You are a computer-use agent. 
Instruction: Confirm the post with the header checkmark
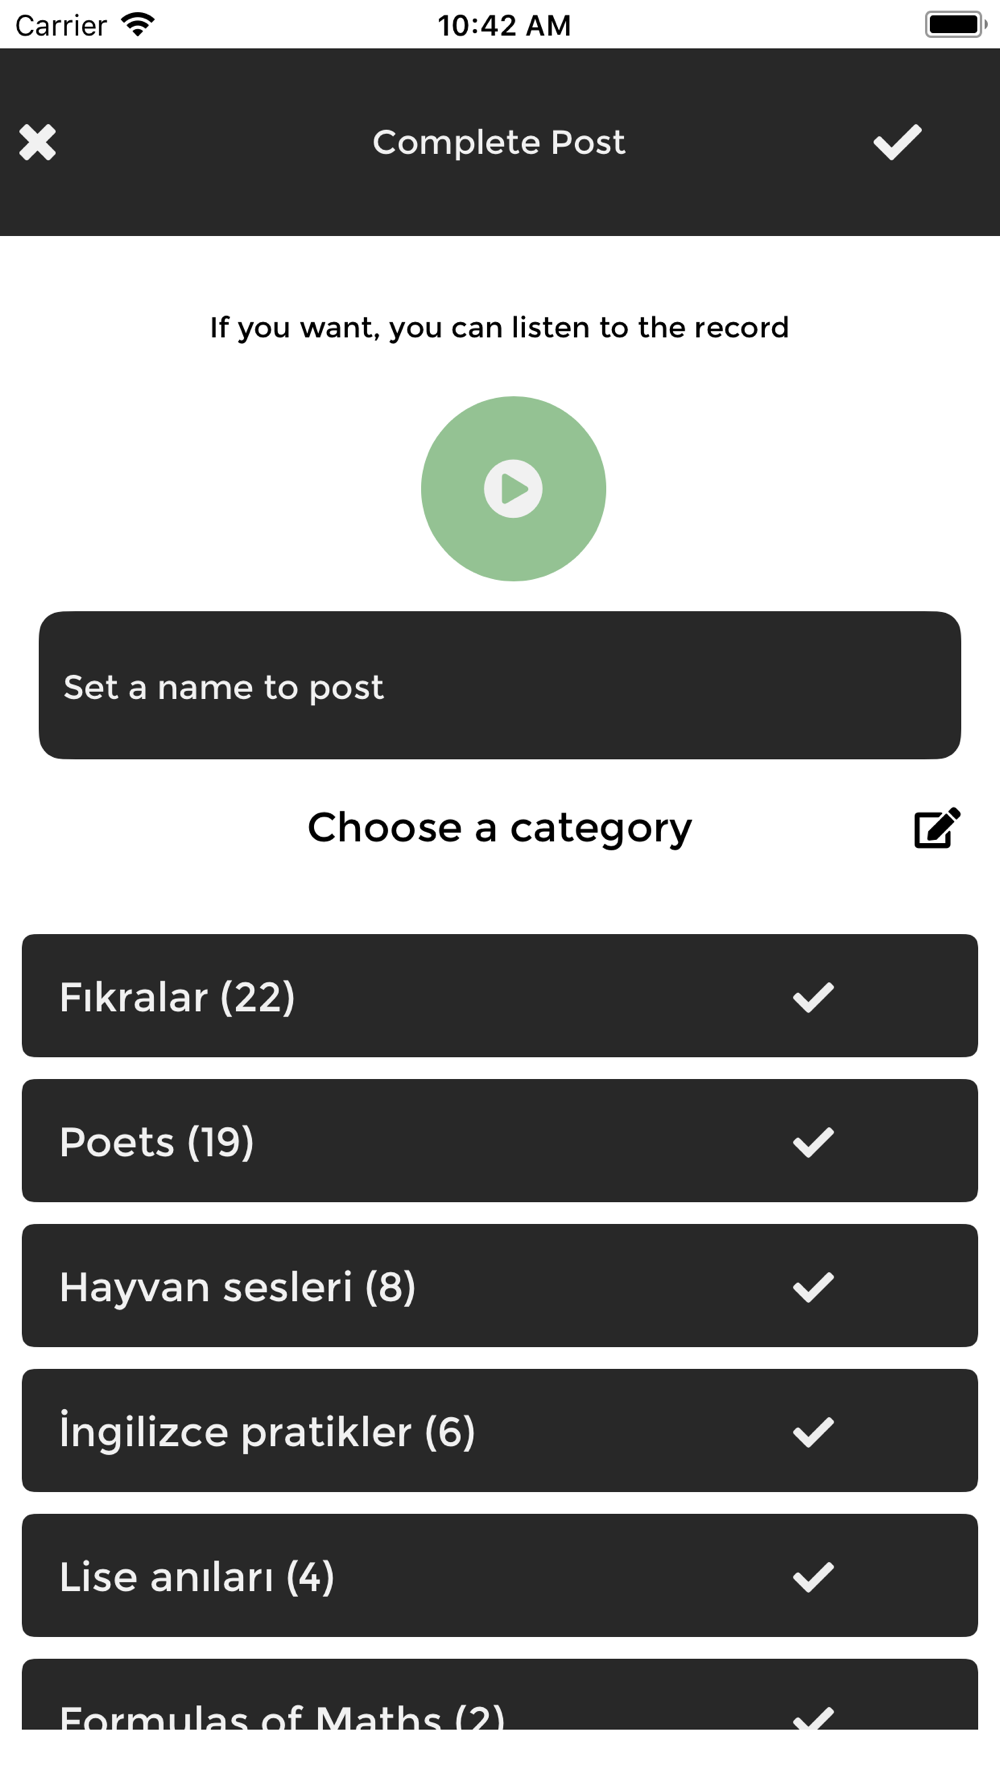[x=897, y=142]
